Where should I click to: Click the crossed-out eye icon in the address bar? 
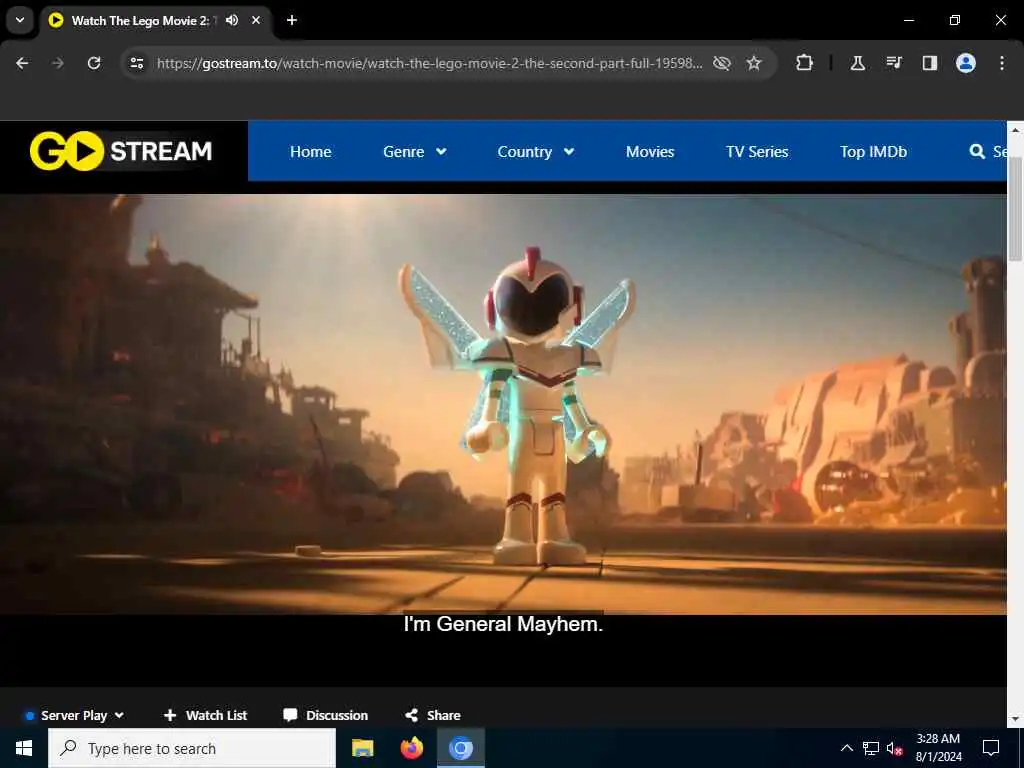pos(722,63)
